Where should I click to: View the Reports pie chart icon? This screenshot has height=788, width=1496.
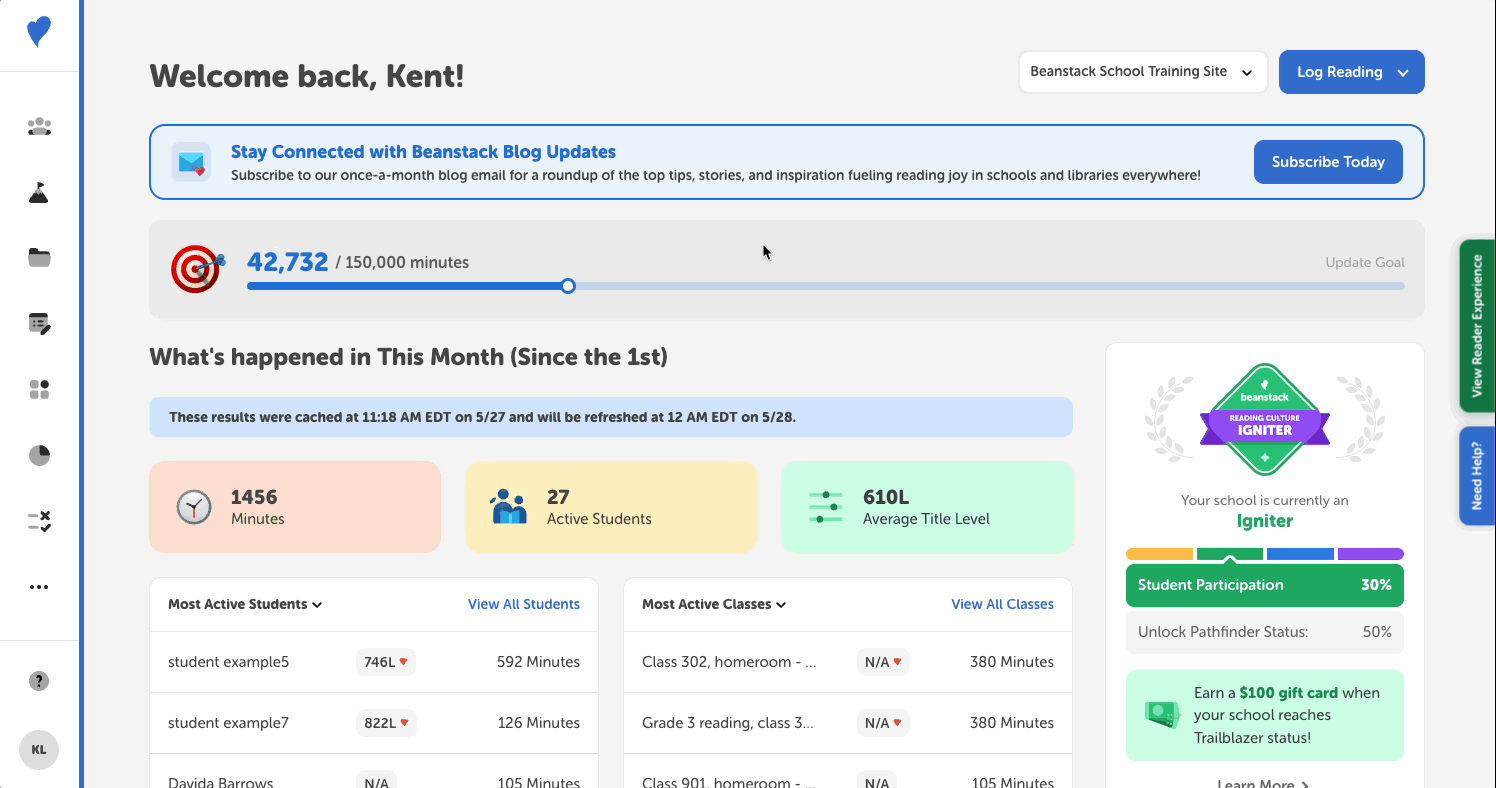click(39, 455)
